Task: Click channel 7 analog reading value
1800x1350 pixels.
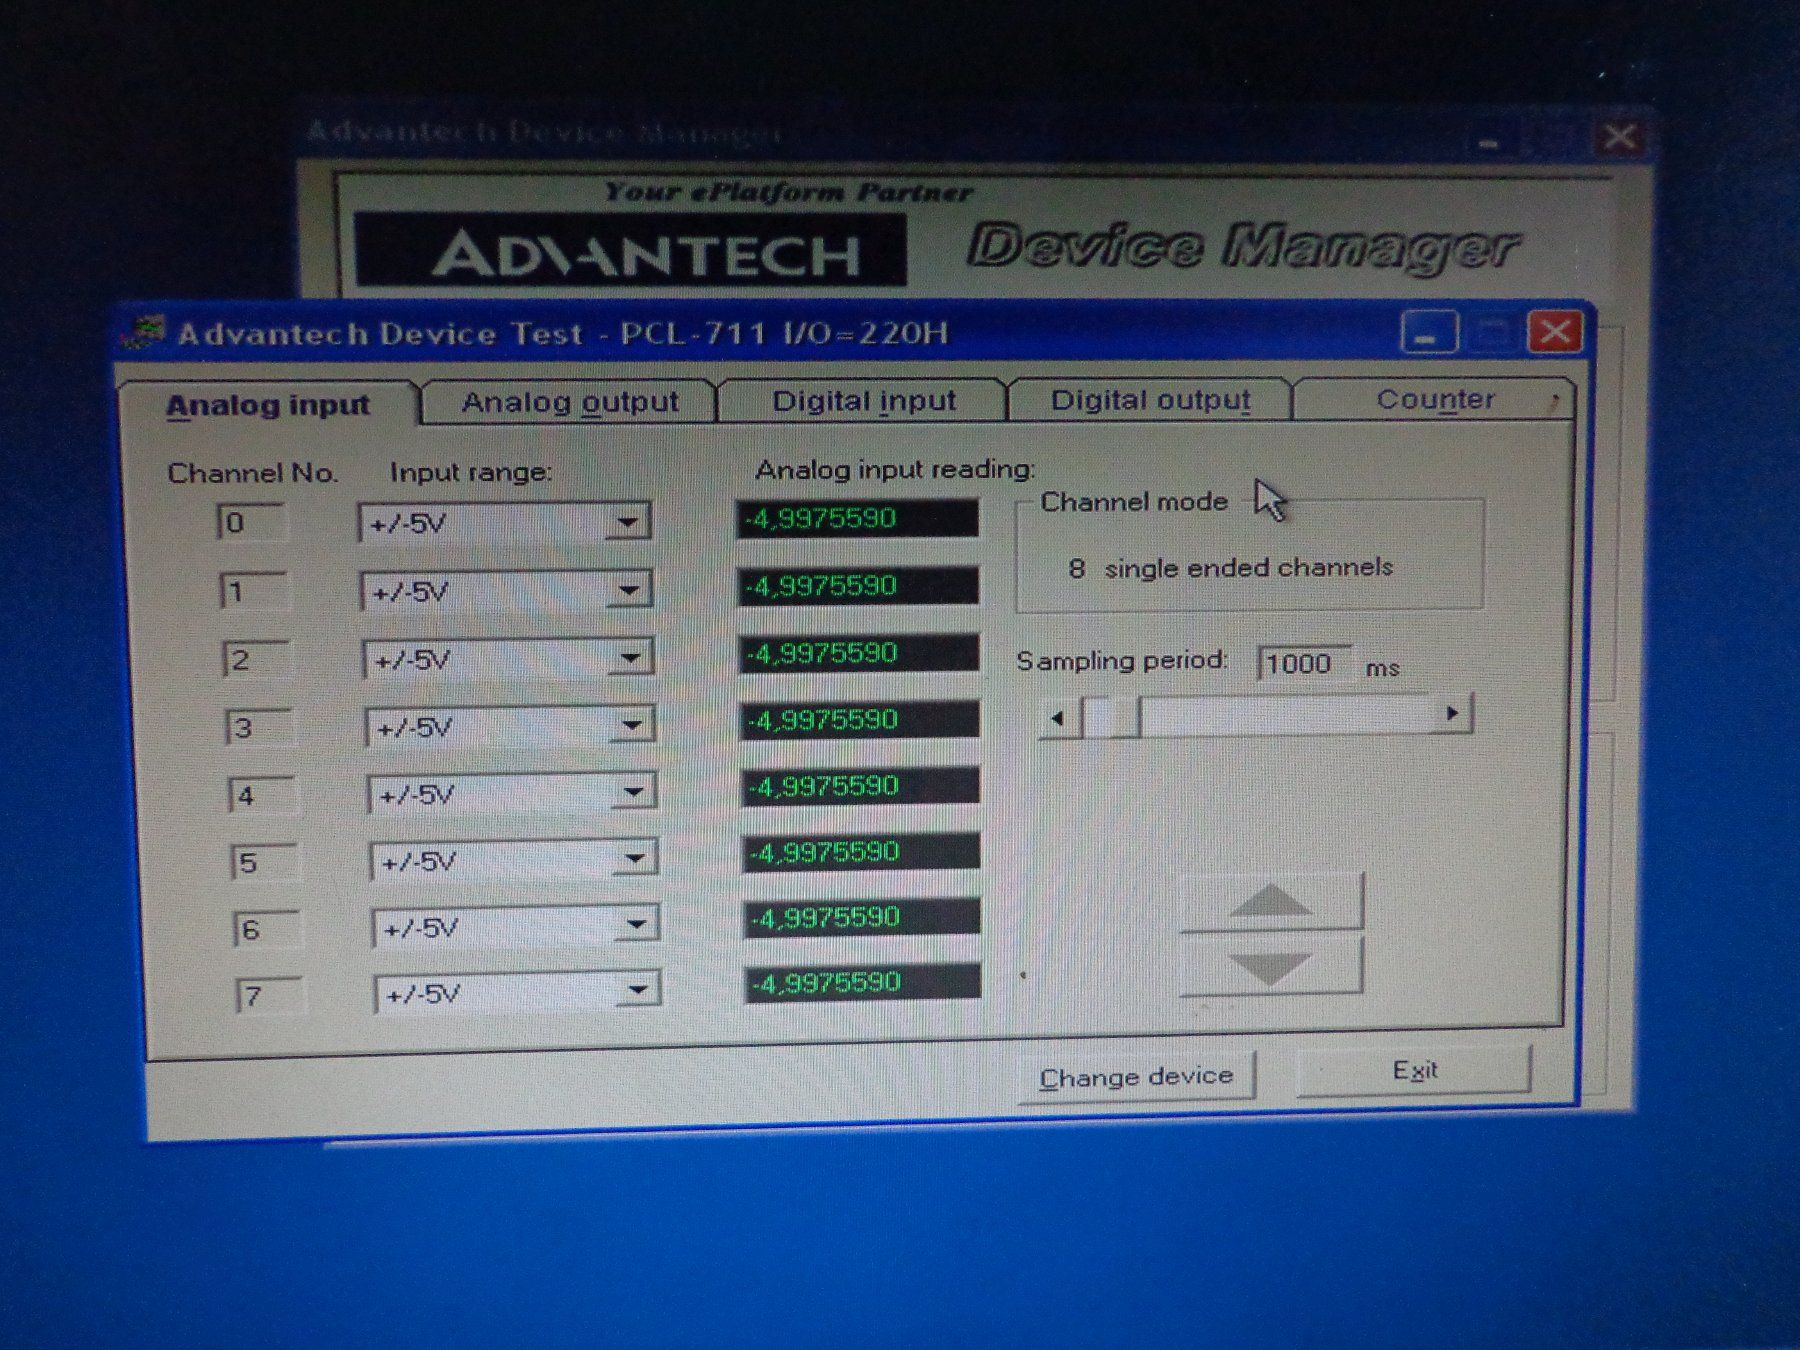Action: [x=864, y=982]
